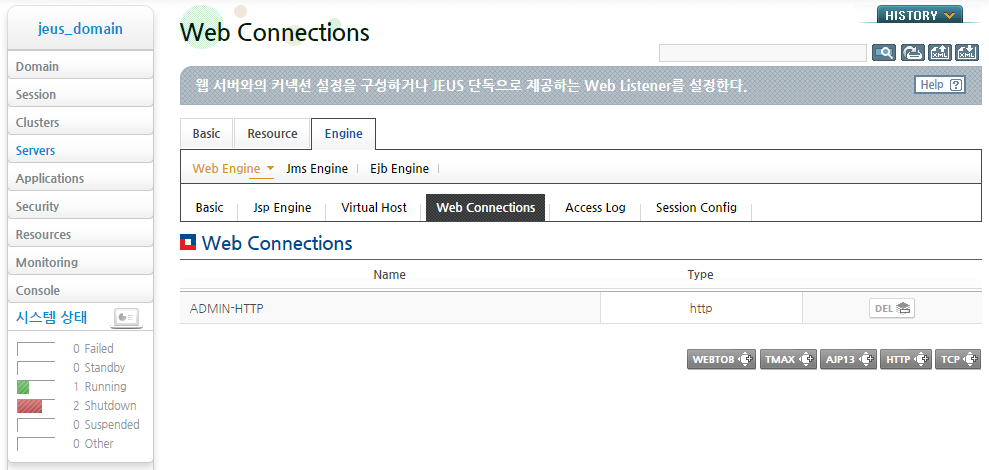Image resolution: width=989 pixels, height=470 pixels.
Task: Click the search magnifier icon
Action: click(884, 53)
